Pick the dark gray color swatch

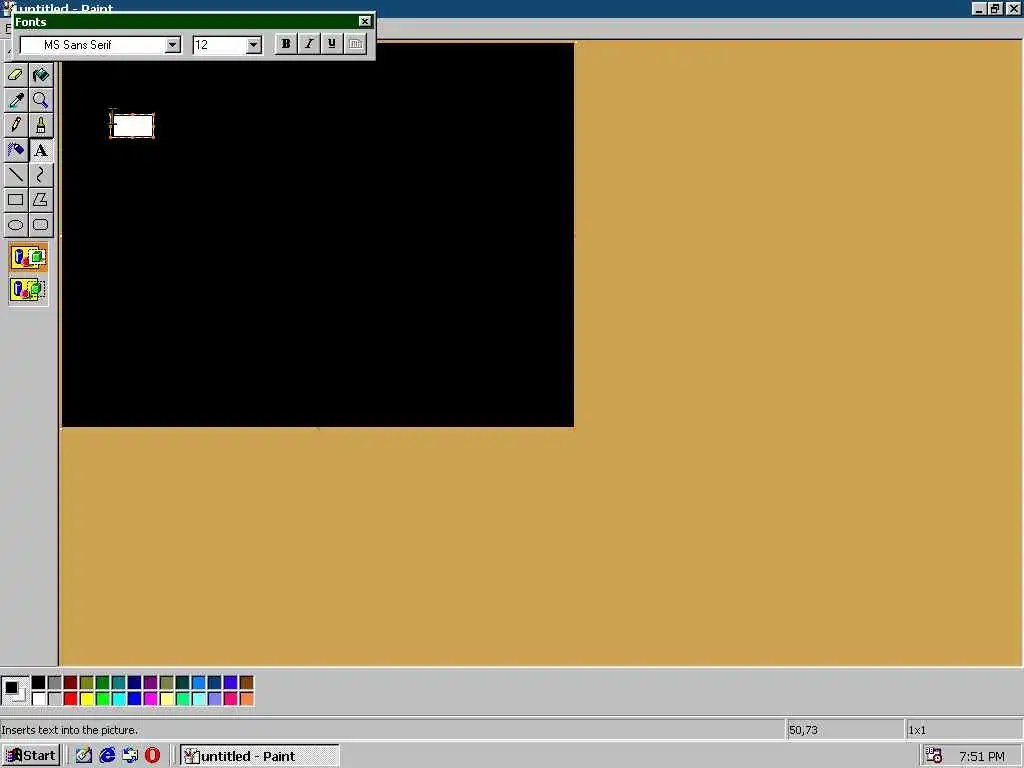[x=54, y=683]
